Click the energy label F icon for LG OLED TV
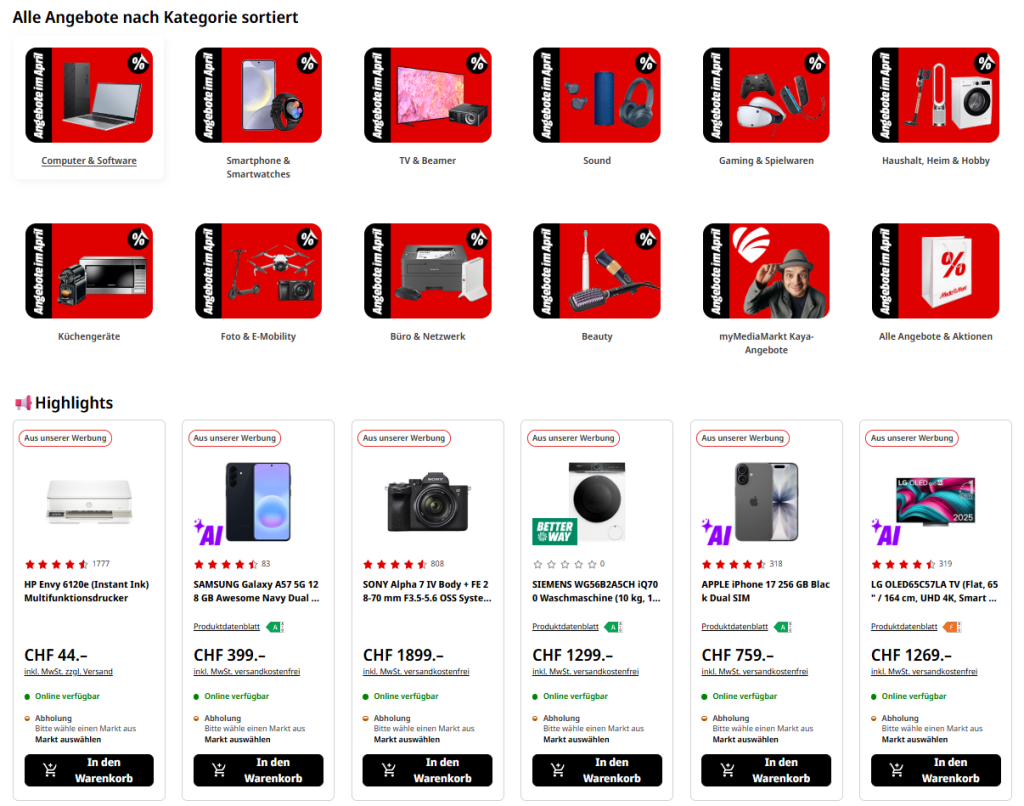Viewport: 1024px width, 806px height. pos(952,627)
